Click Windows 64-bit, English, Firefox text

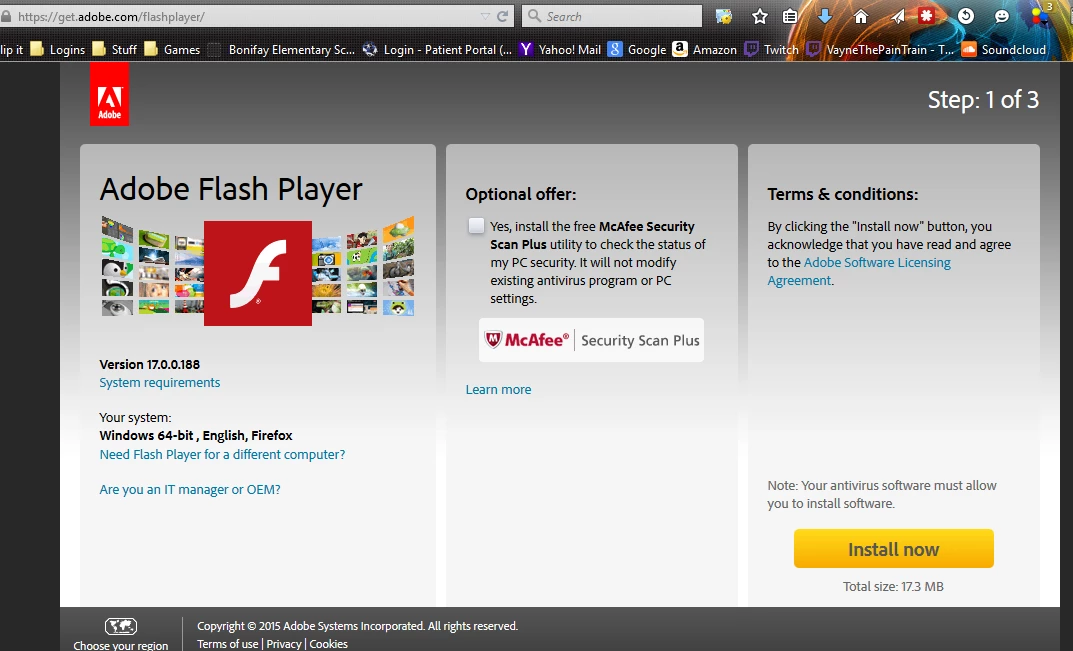[196, 436]
